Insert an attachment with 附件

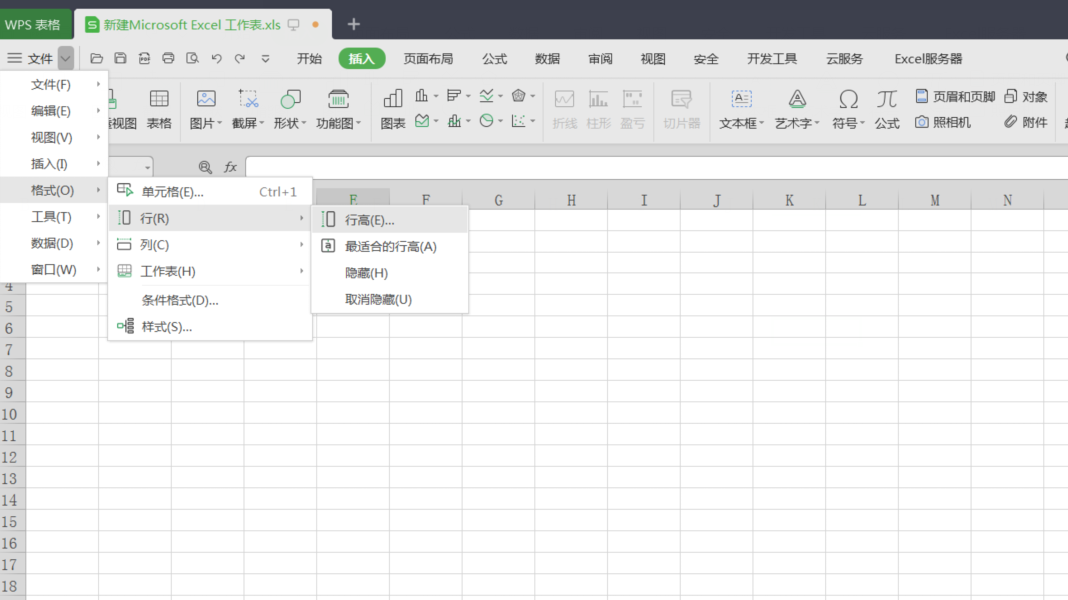(x=1026, y=123)
